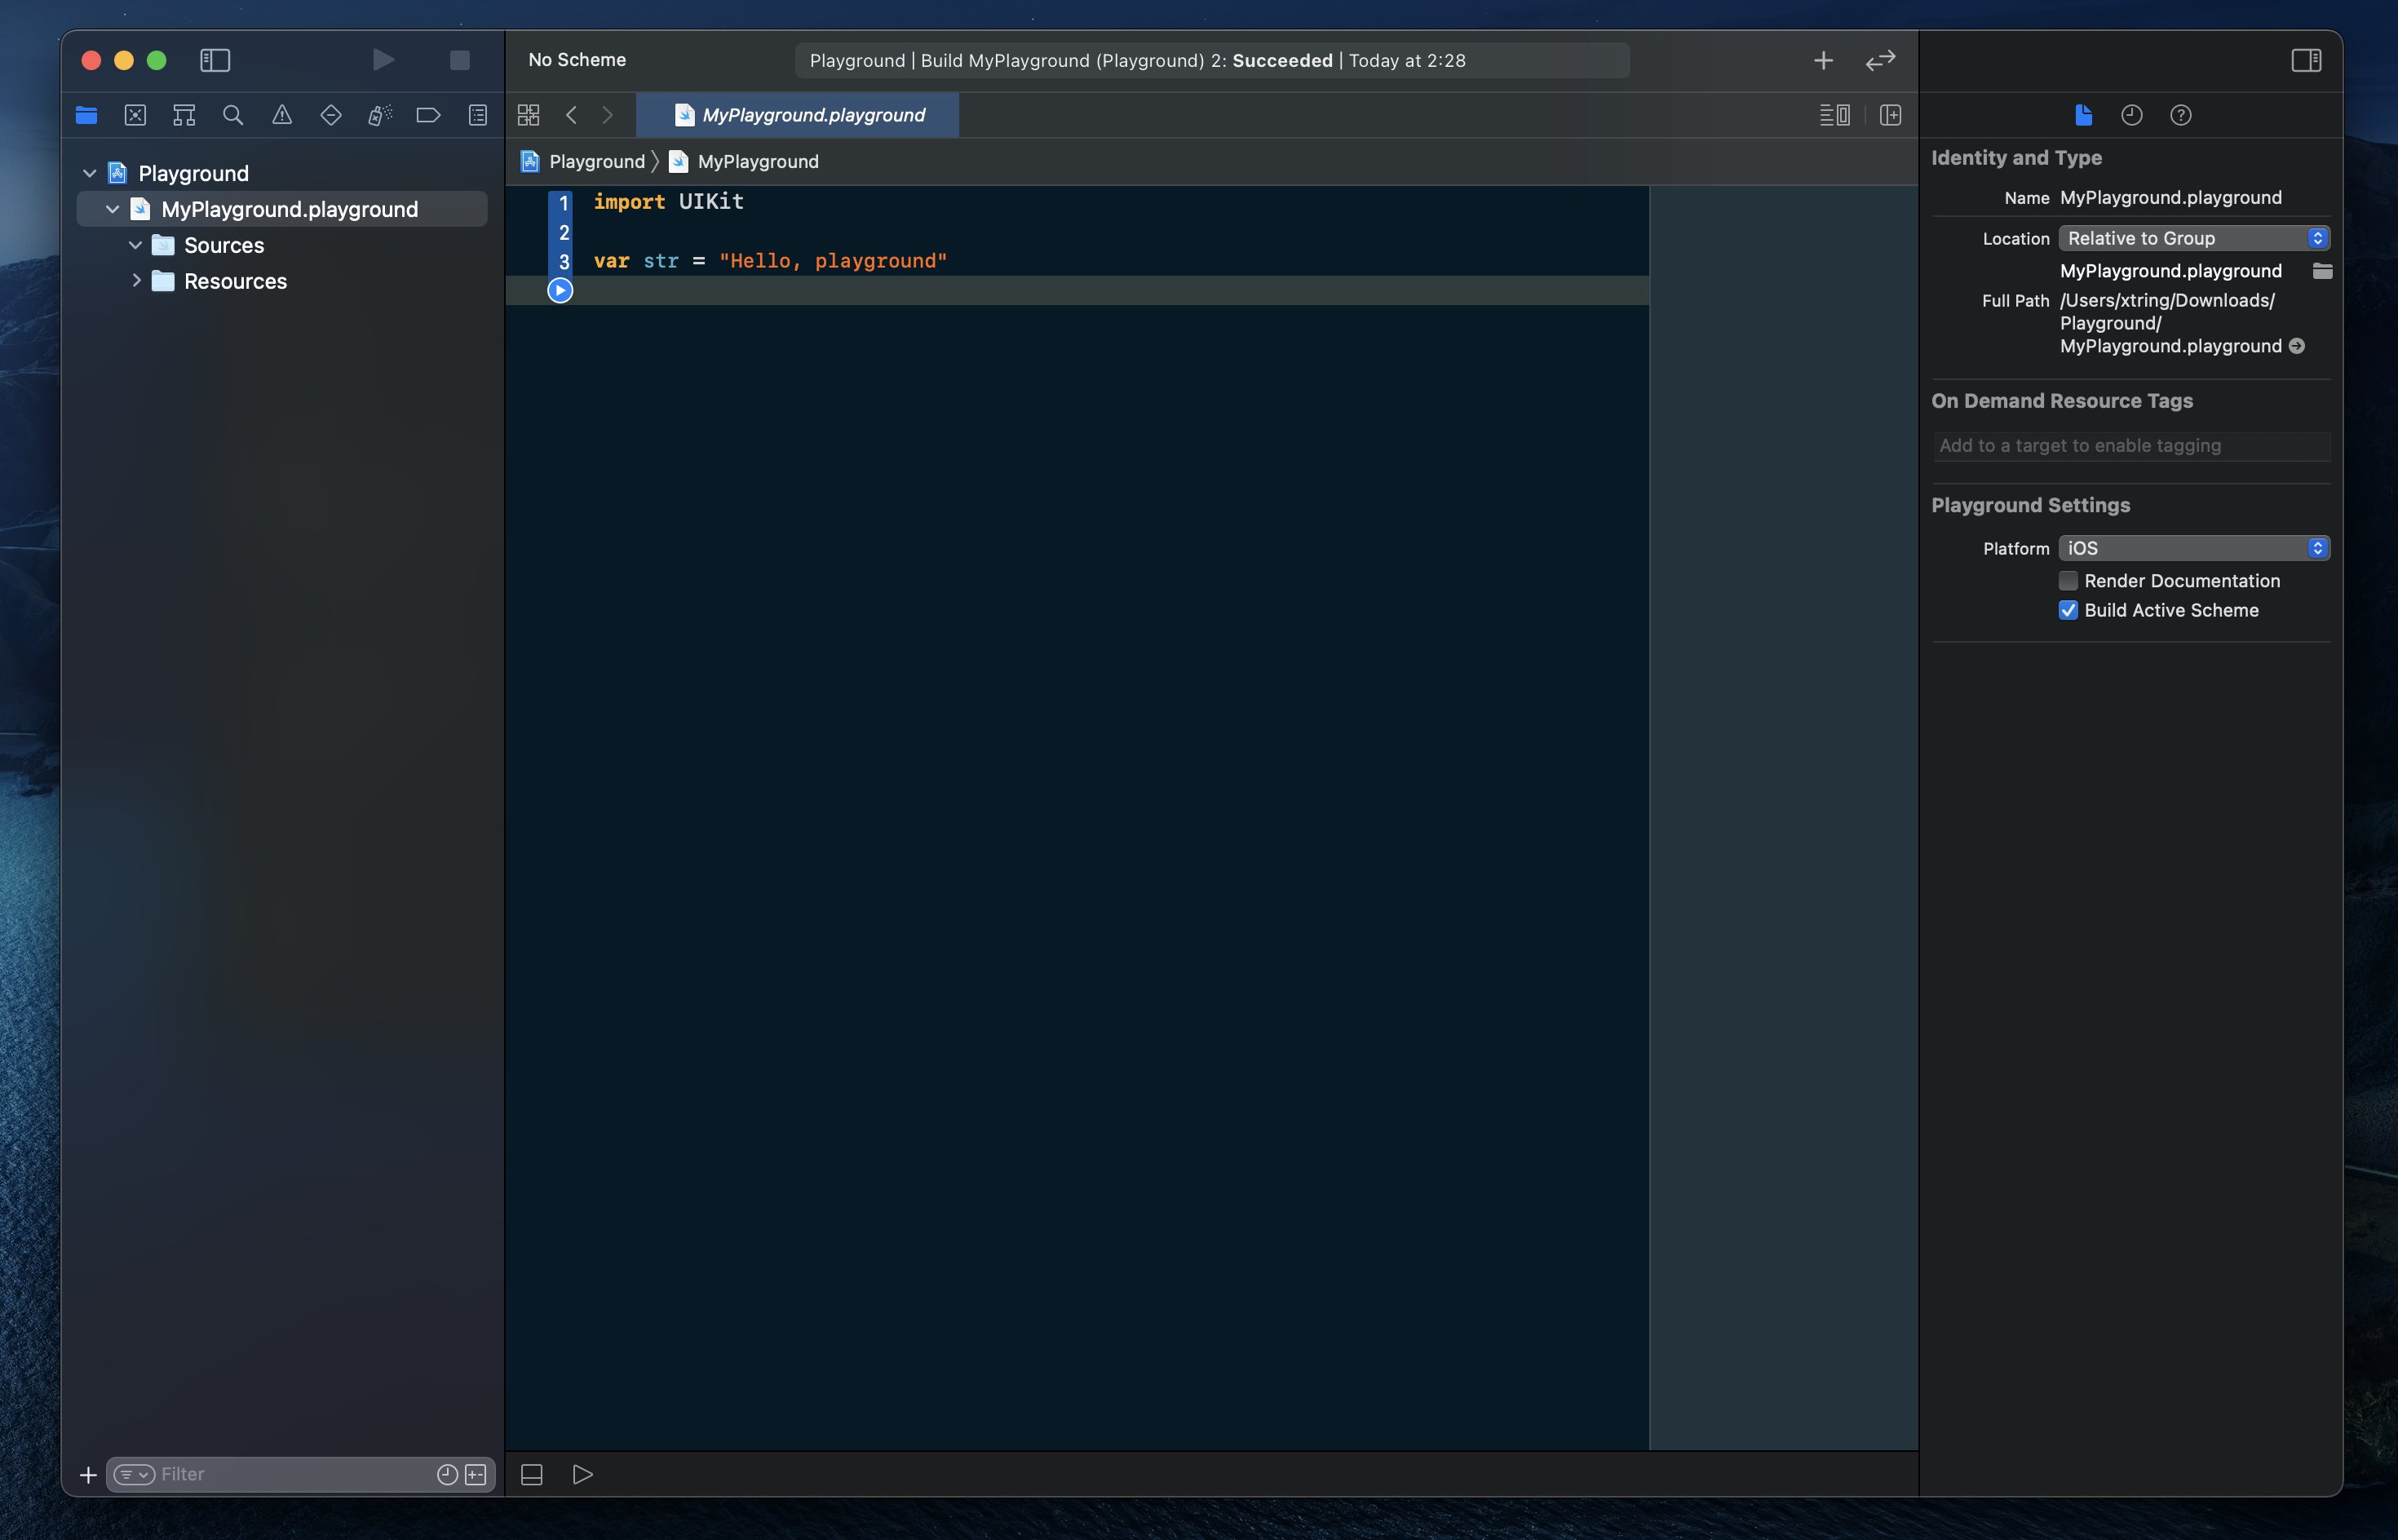Open the Source Control navigator icon

point(135,115)
